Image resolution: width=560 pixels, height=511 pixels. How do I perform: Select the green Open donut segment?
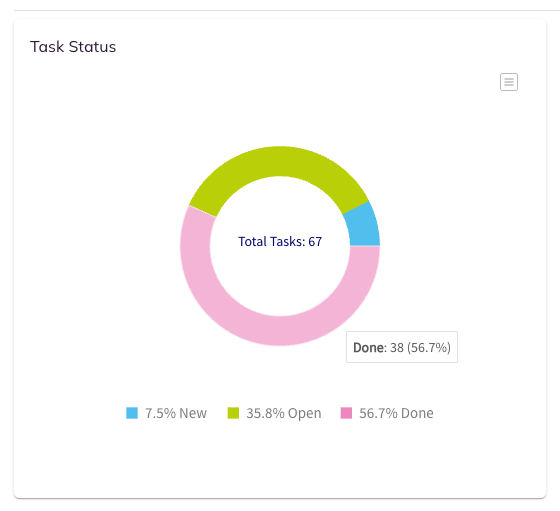(x=279, y=161)
